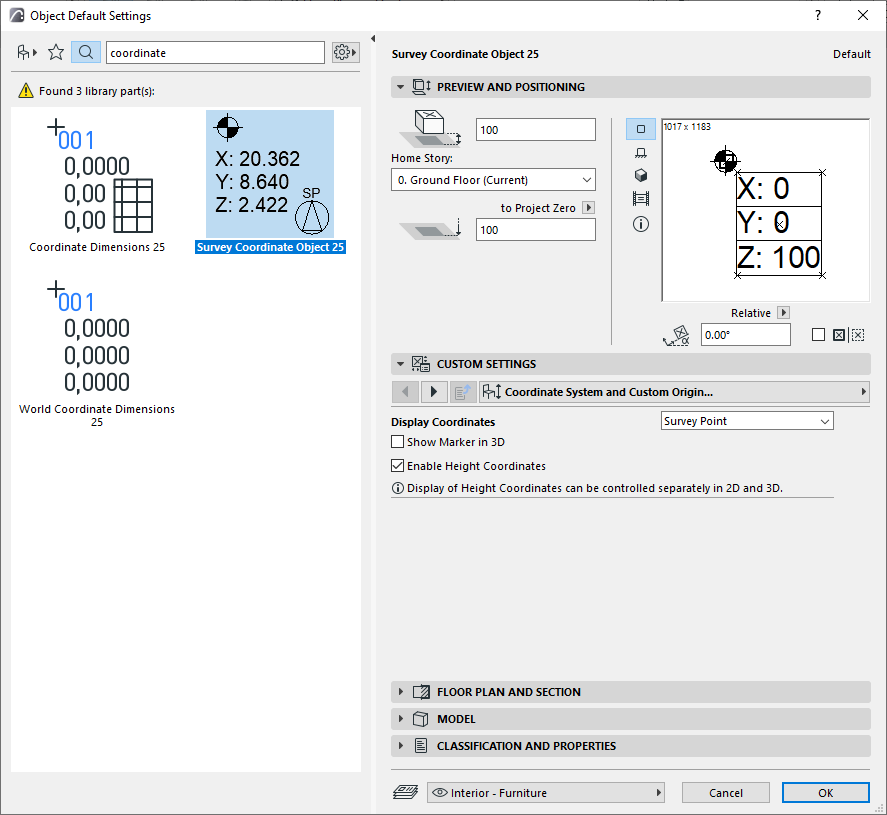
Task: Open help with the question mark
Action: [x=818, y=15]
